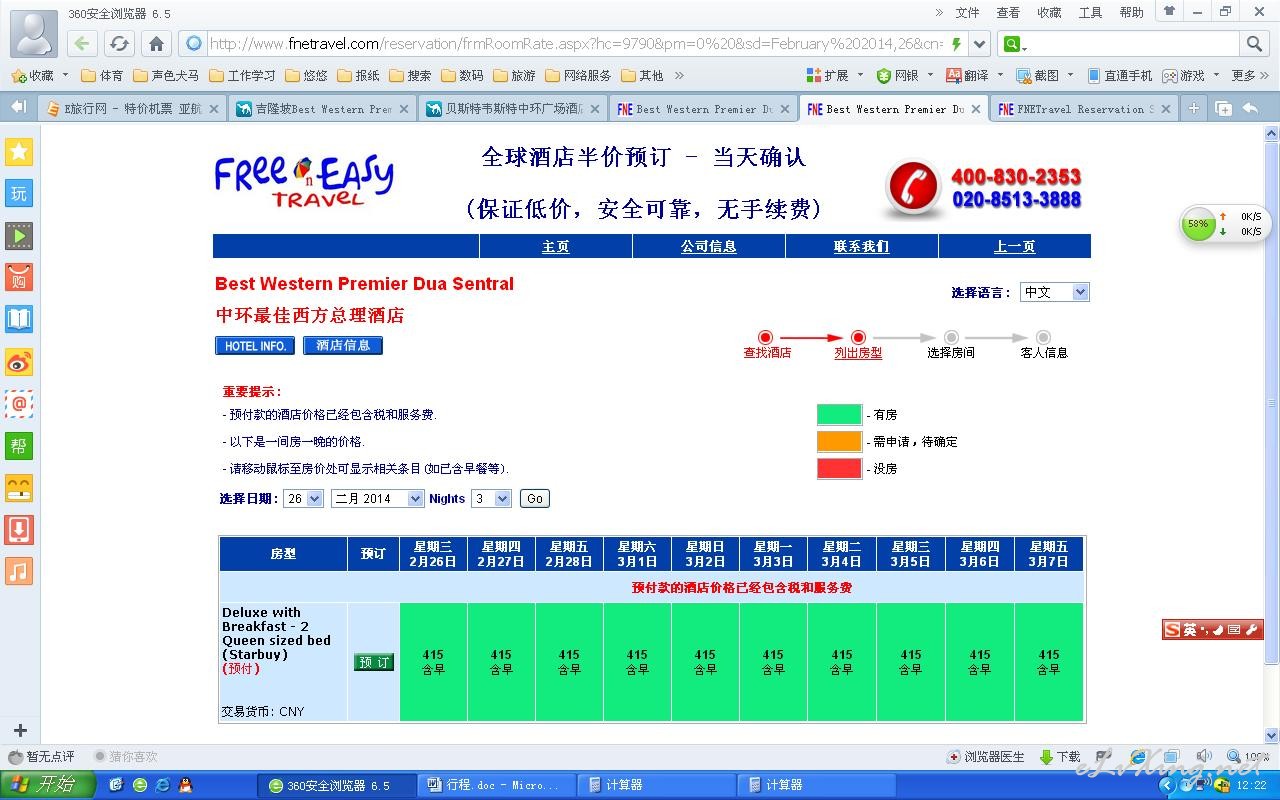This screenshot has width=1280, height=800.
Task: Open the 工具 menu
Action: click(x=1090, y=13)
